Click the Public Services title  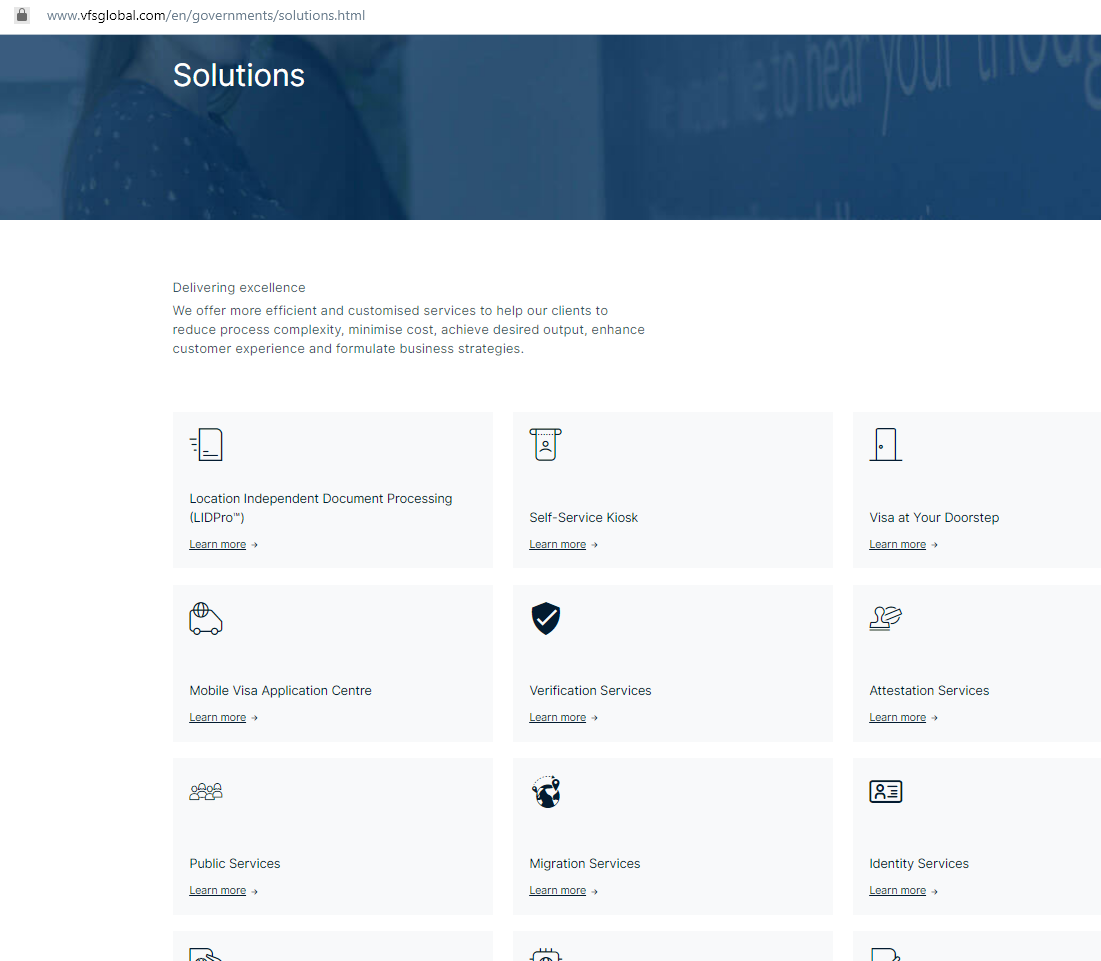point(235,864)
